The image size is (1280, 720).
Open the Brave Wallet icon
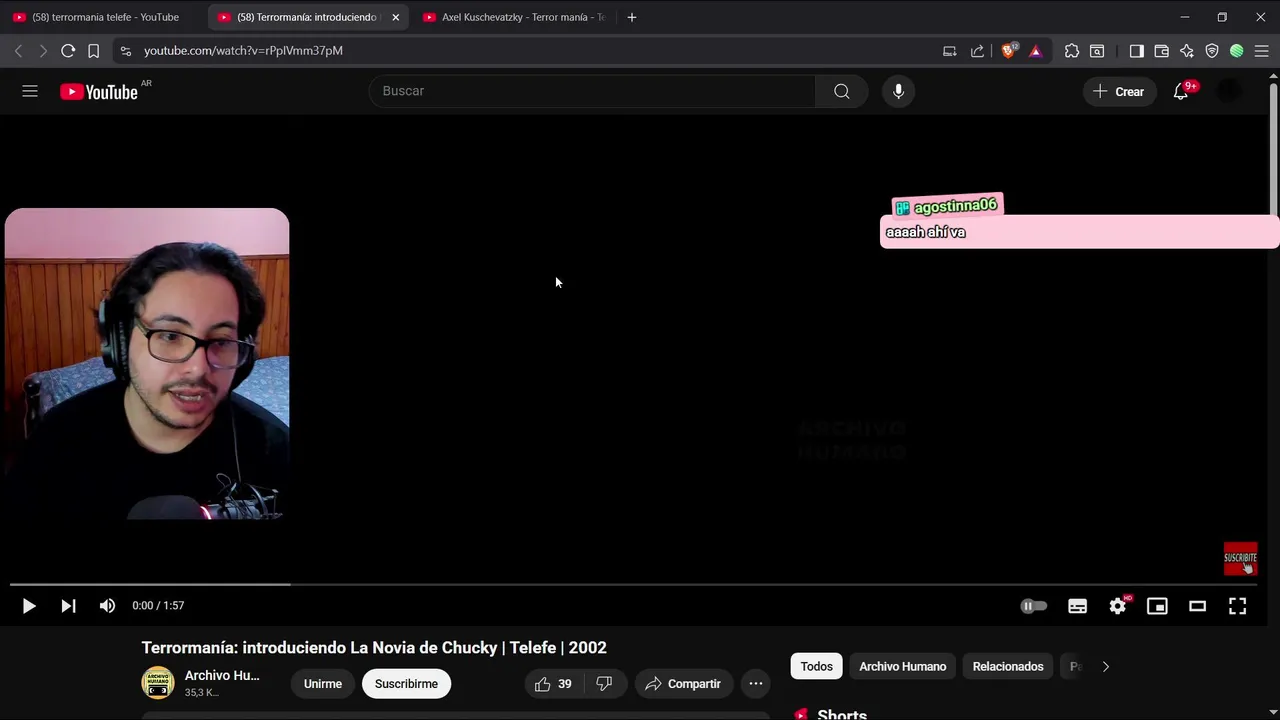pos(1162,51)
